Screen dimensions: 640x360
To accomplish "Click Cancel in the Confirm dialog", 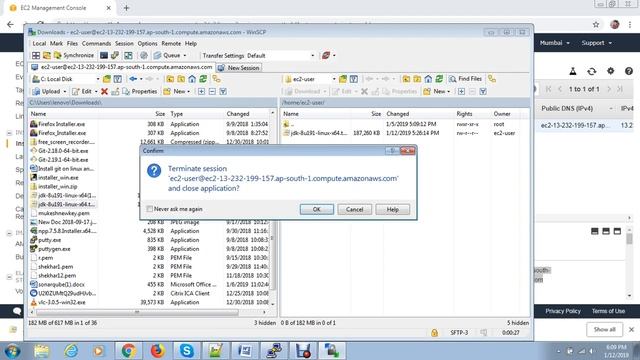I will [x=354, y=209].
